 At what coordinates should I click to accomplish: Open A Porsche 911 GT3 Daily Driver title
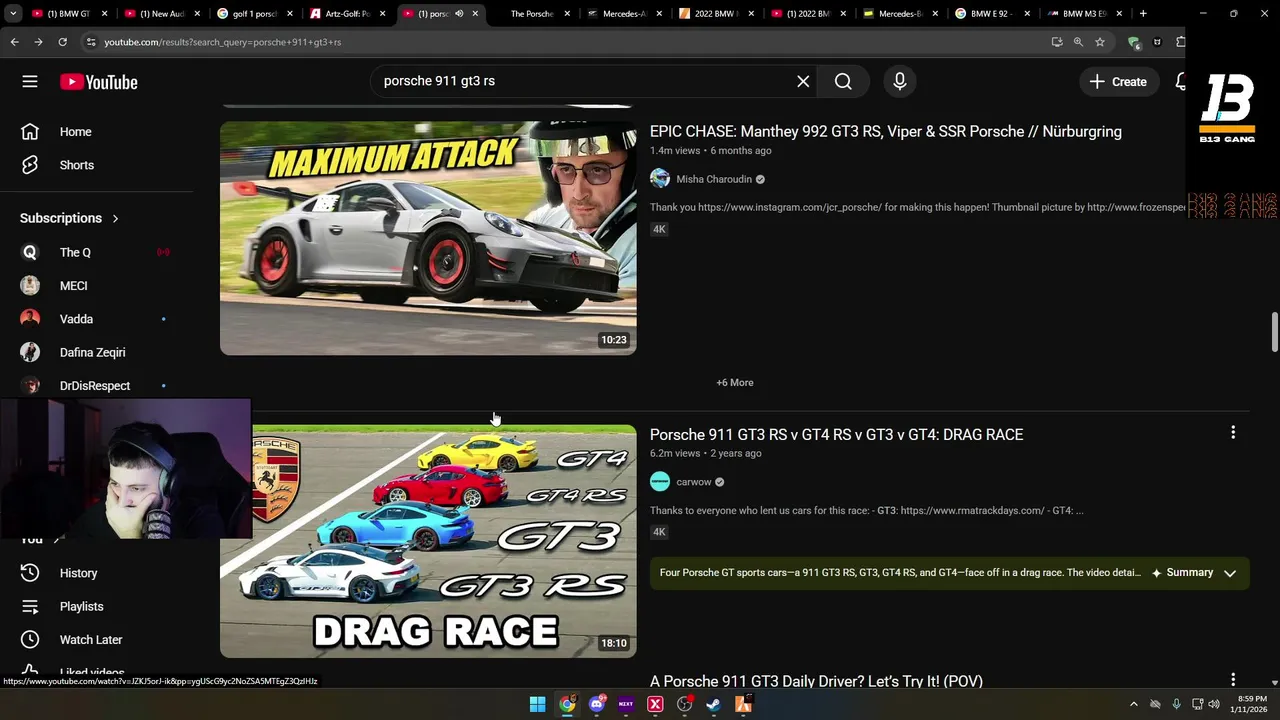click(816, 681)
